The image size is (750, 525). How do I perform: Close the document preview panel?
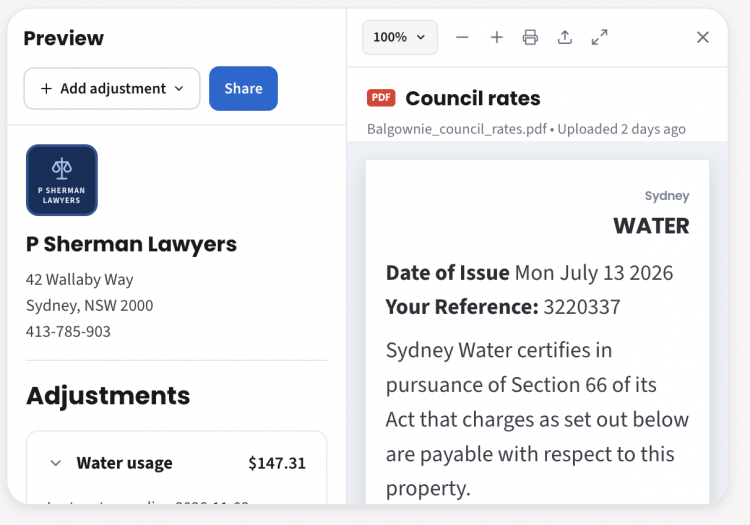tap(703, 37)
